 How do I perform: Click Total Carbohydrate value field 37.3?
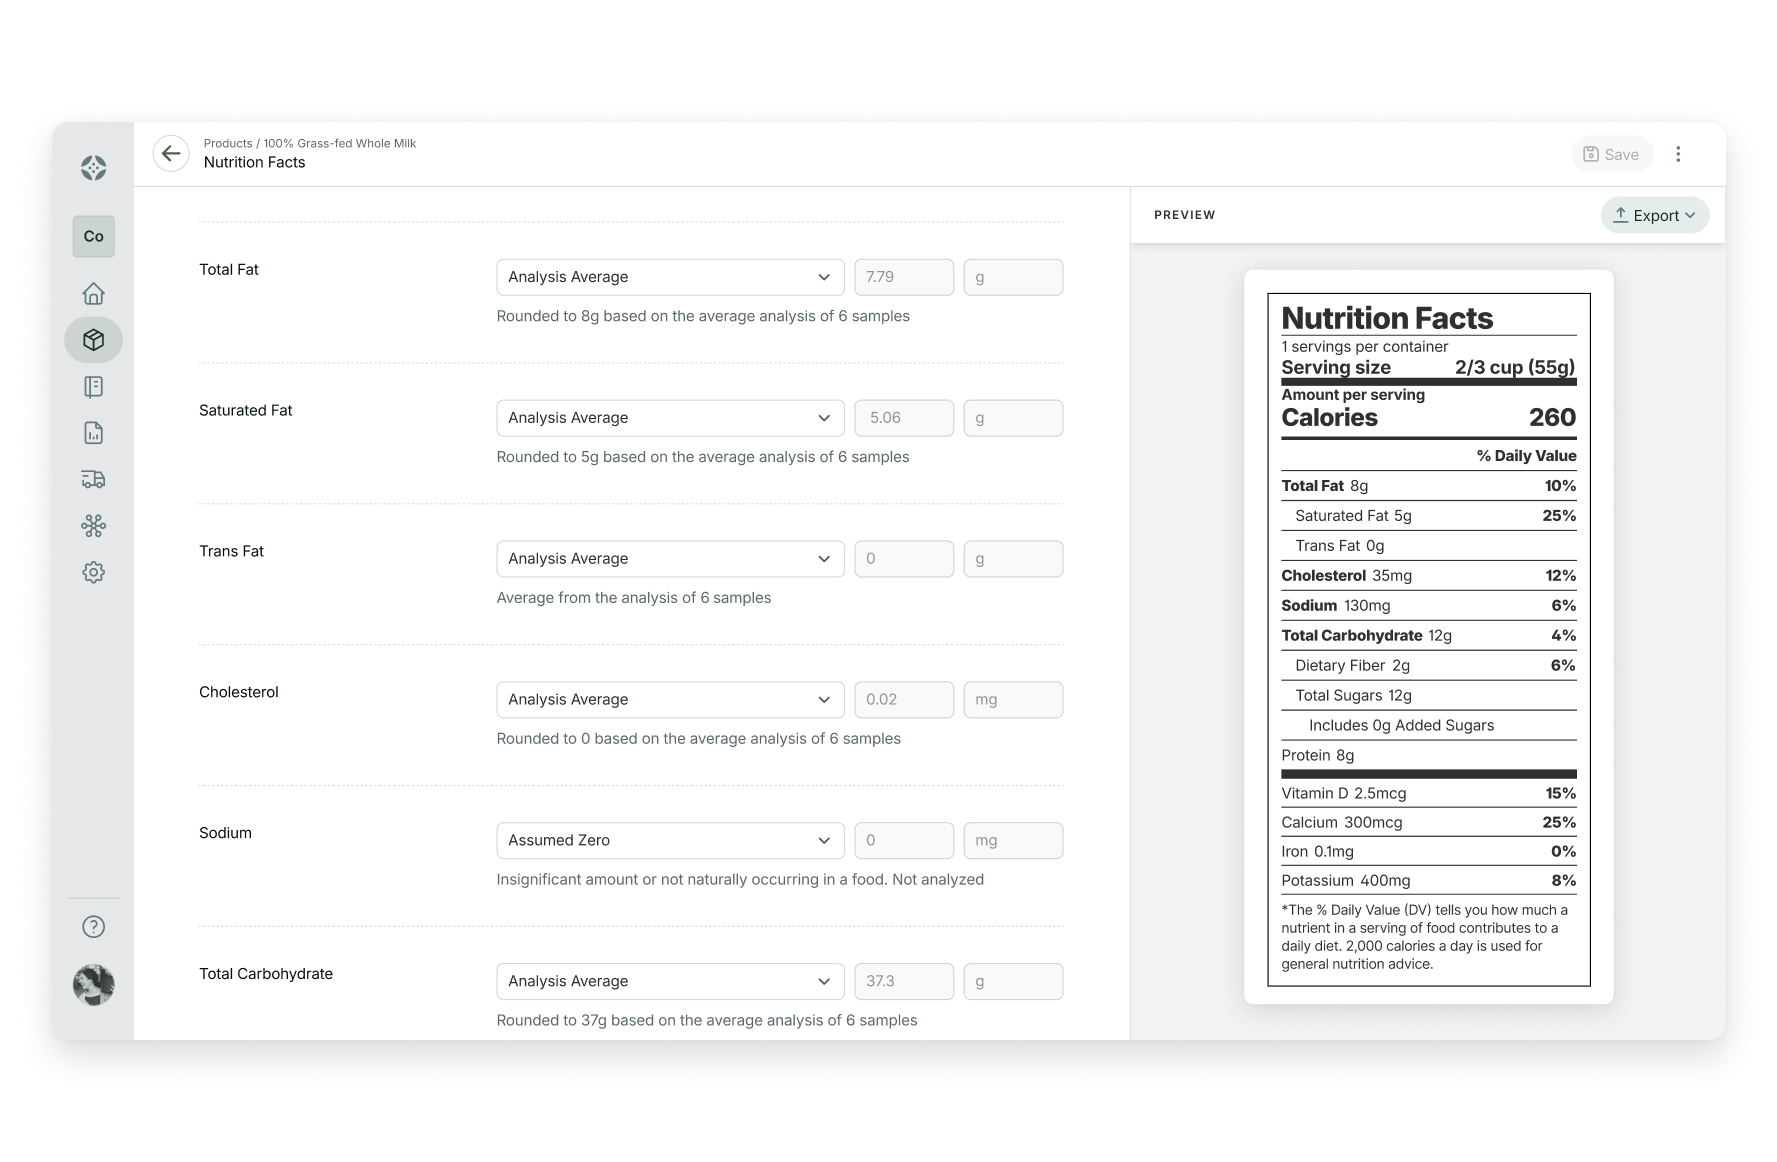tap(904, 982)
